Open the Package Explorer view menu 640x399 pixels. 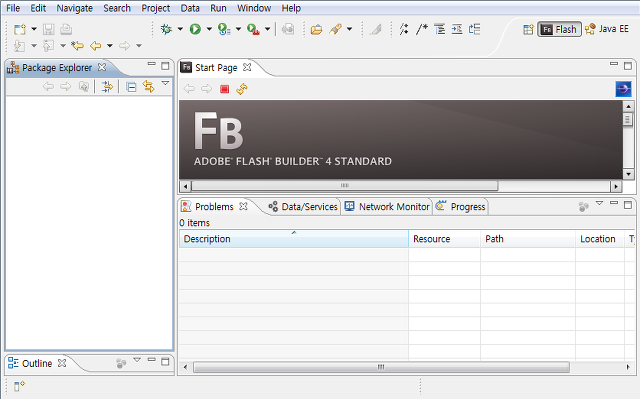pyautogui.click(x=165, y=83)
